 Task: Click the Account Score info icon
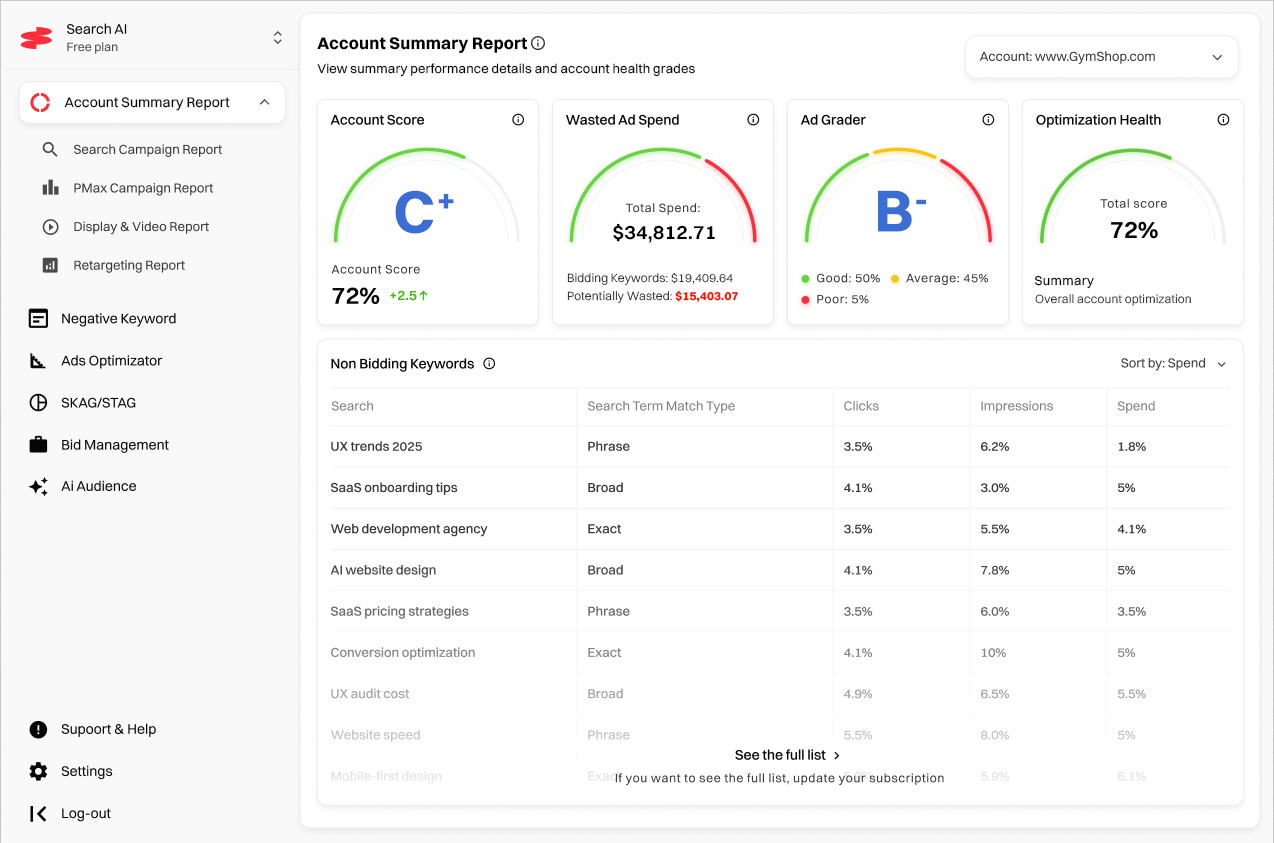(x=518, y=120)
